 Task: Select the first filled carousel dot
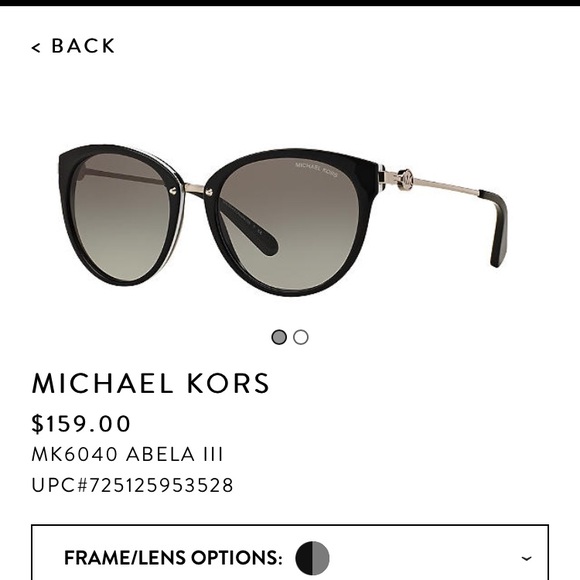pos(279,337)
